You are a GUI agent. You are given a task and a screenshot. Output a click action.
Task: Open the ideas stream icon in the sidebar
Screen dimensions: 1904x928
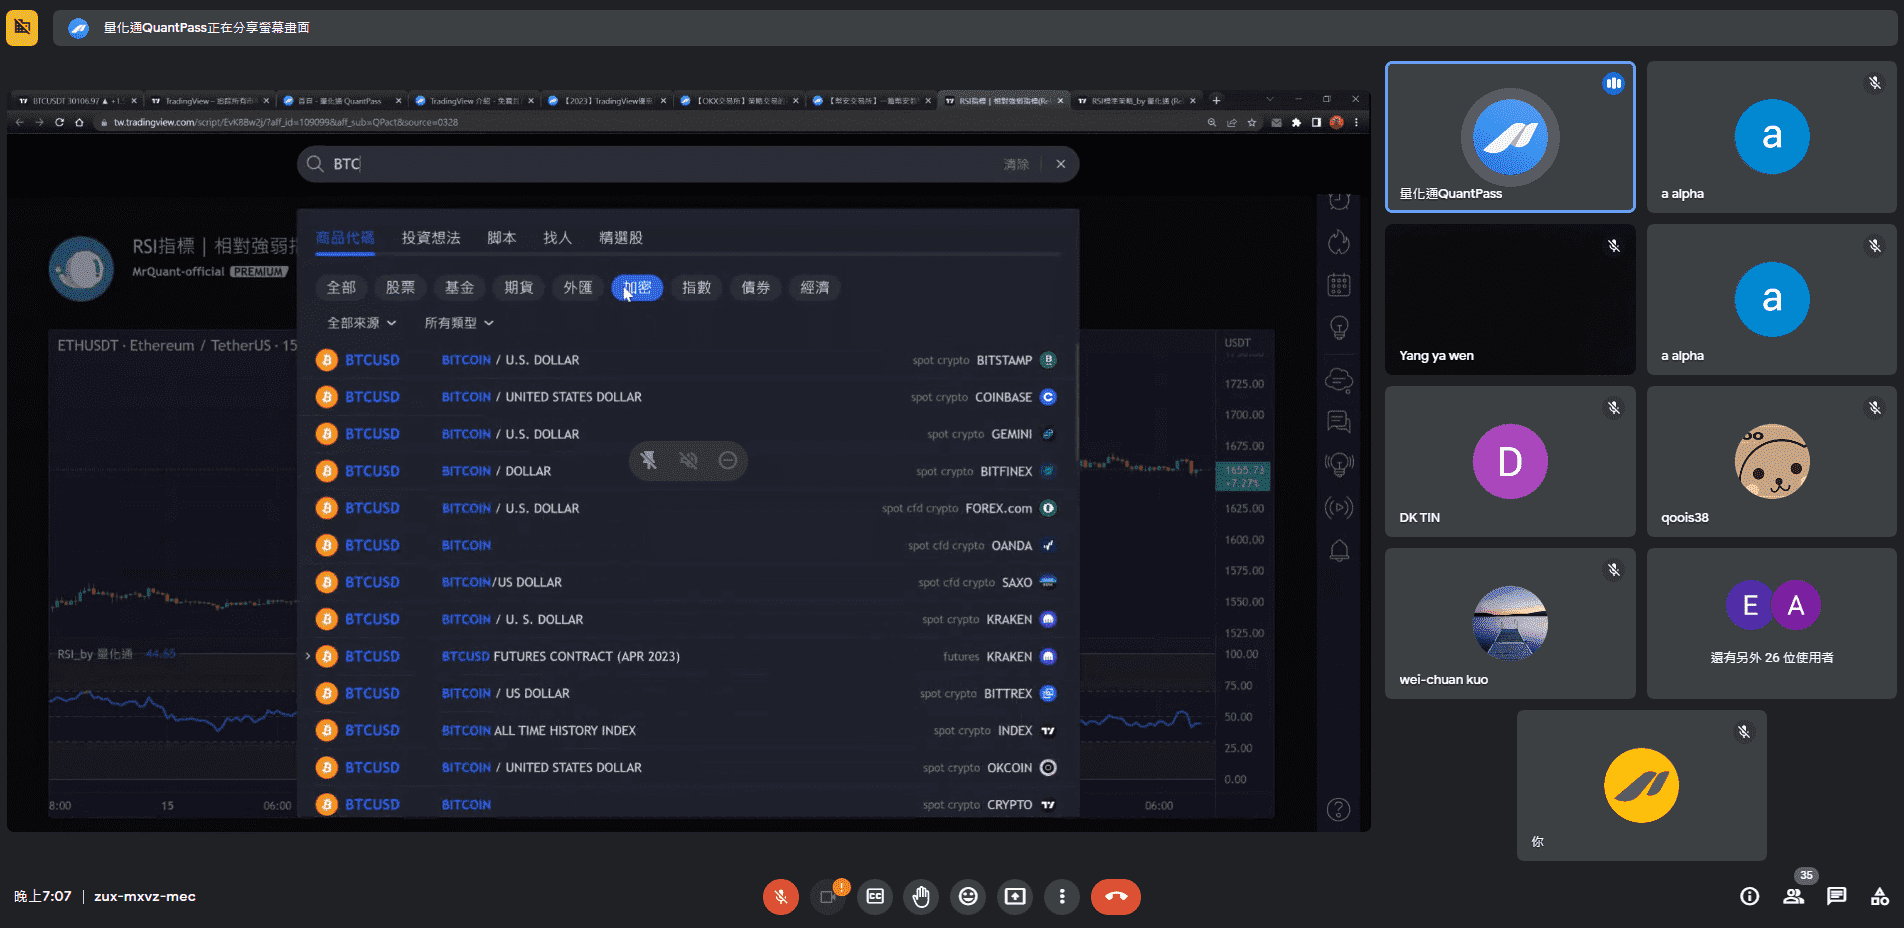1339,464
